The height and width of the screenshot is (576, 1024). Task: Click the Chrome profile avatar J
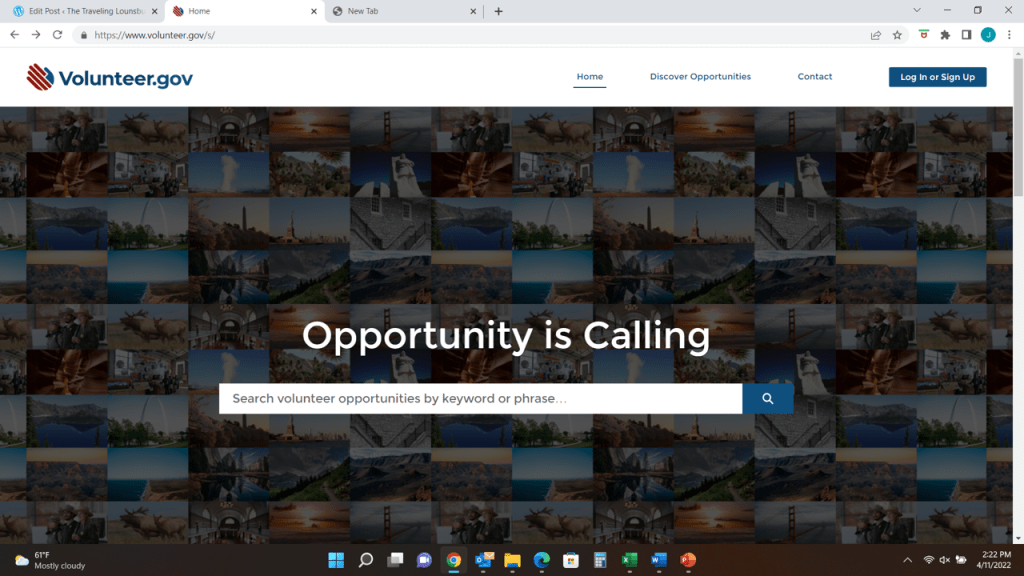[x=987, y=34]
